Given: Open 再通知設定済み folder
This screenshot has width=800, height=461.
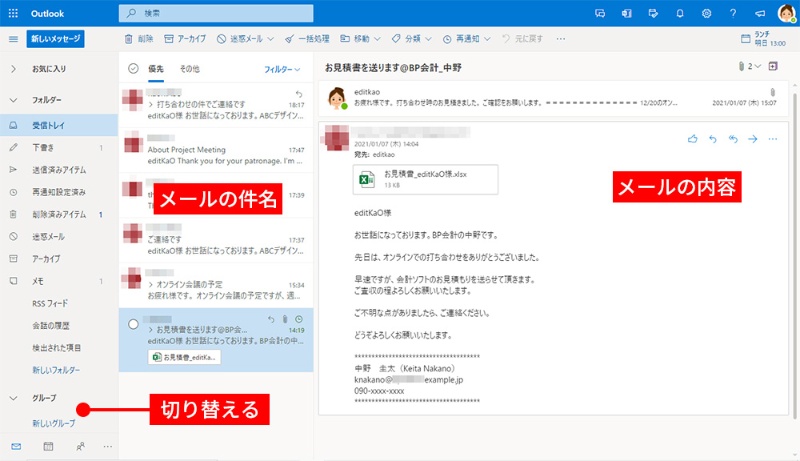Looking at the screenshot, I should (x=59, y=192).
